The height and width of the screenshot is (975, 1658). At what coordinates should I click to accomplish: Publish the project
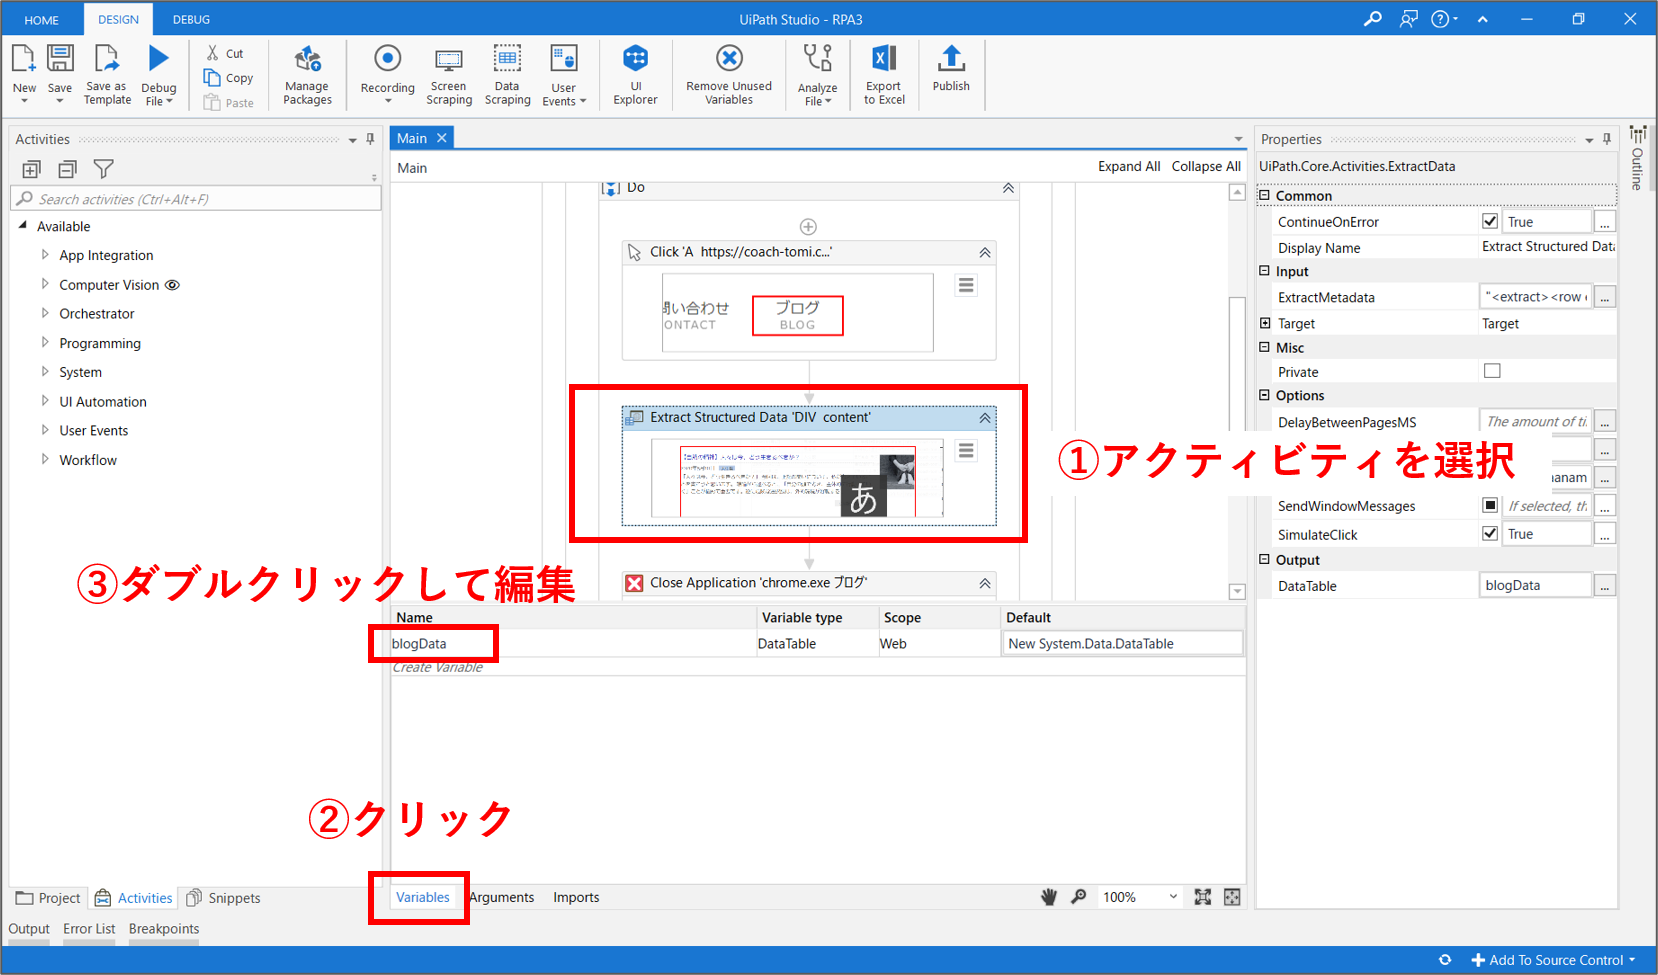[951, 60]
